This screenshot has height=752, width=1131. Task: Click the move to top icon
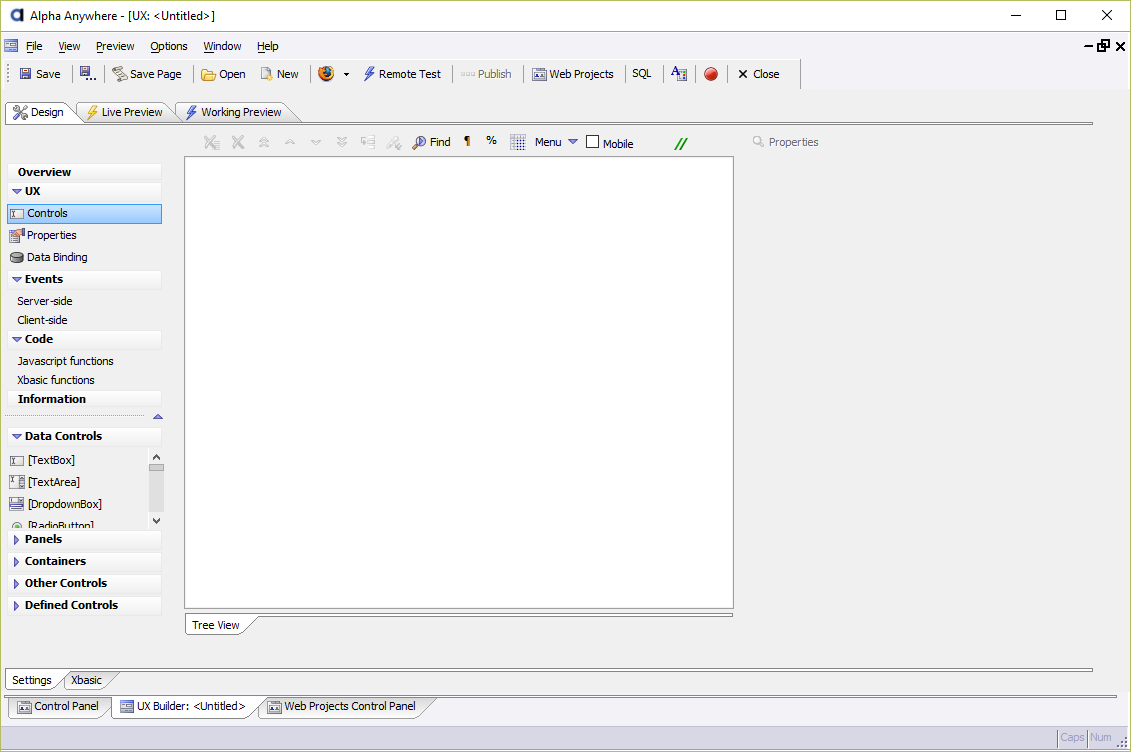(264, 143)
